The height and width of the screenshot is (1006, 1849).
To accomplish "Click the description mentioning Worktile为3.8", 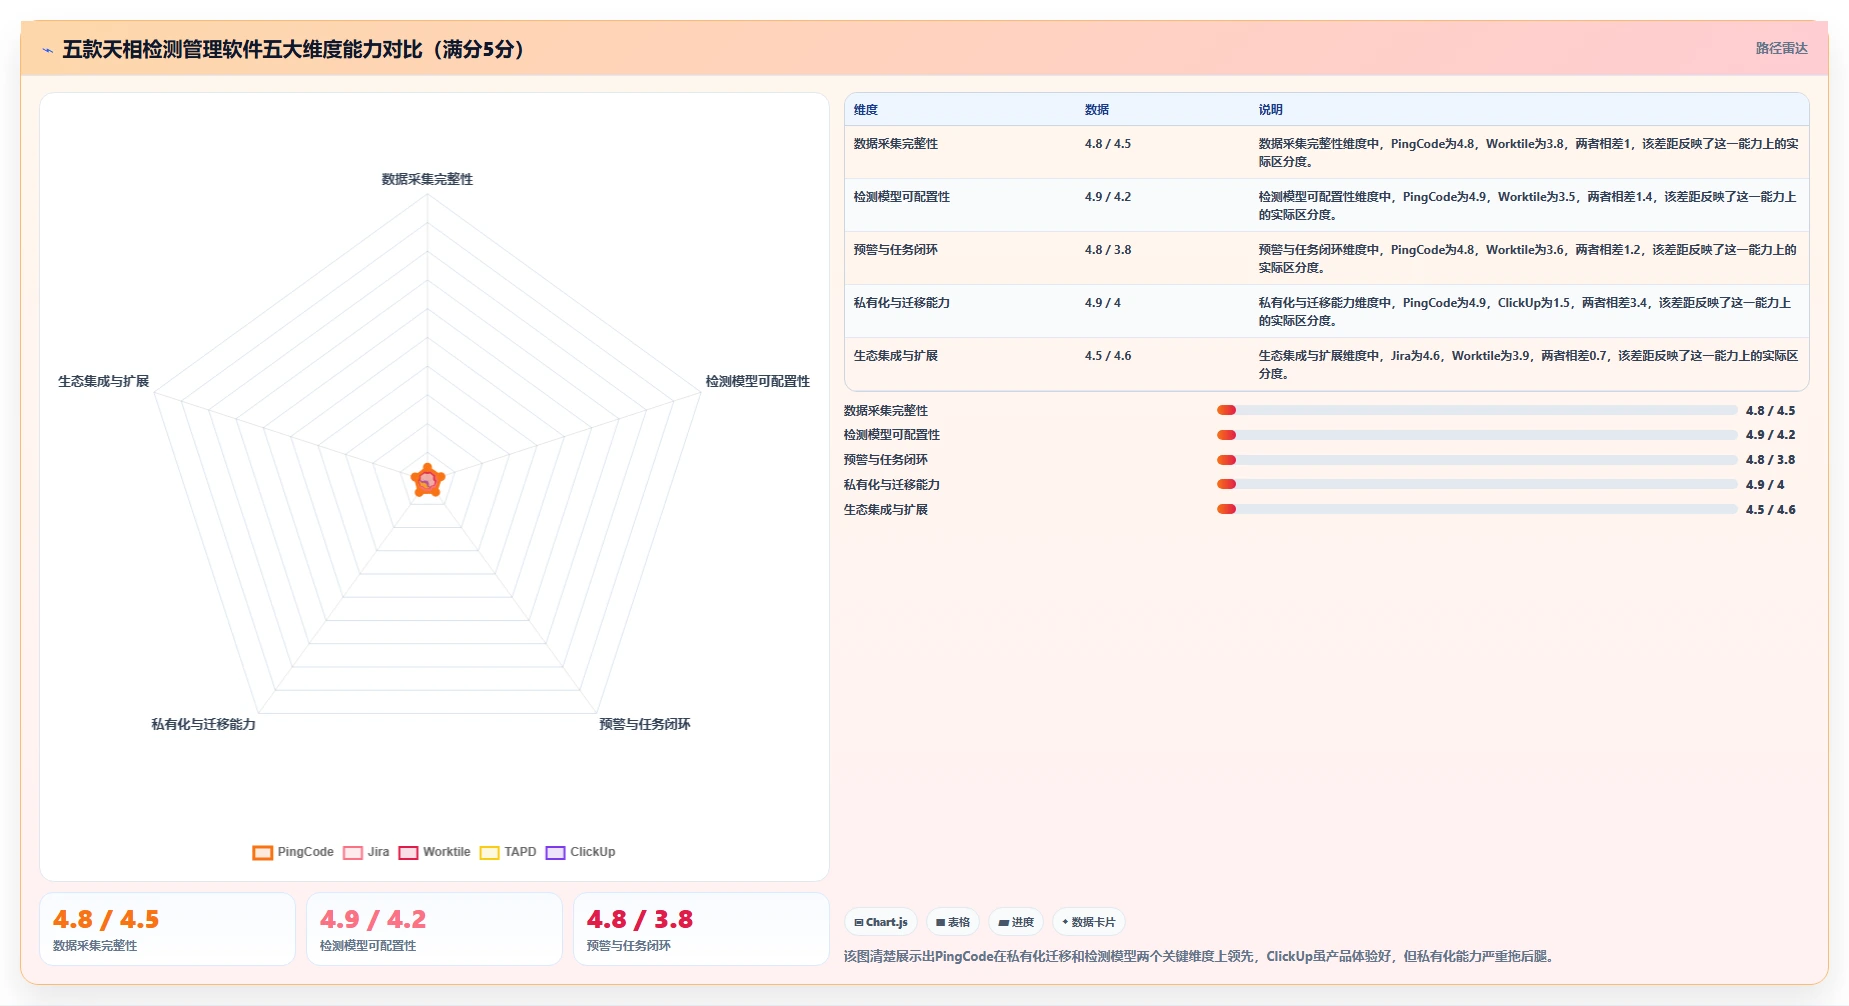I will tap(1528, 153).
